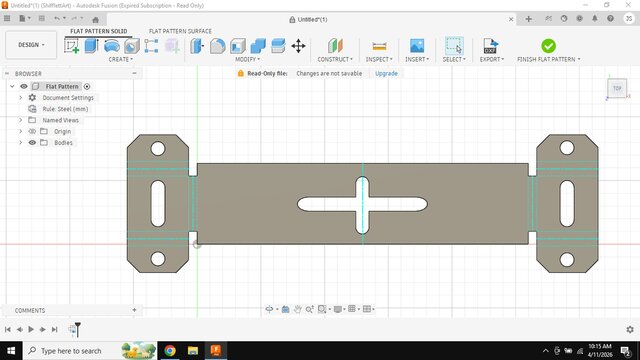Toggle visibility of Origin folder
The image size is (640, 360).
(x=32, y=131)
